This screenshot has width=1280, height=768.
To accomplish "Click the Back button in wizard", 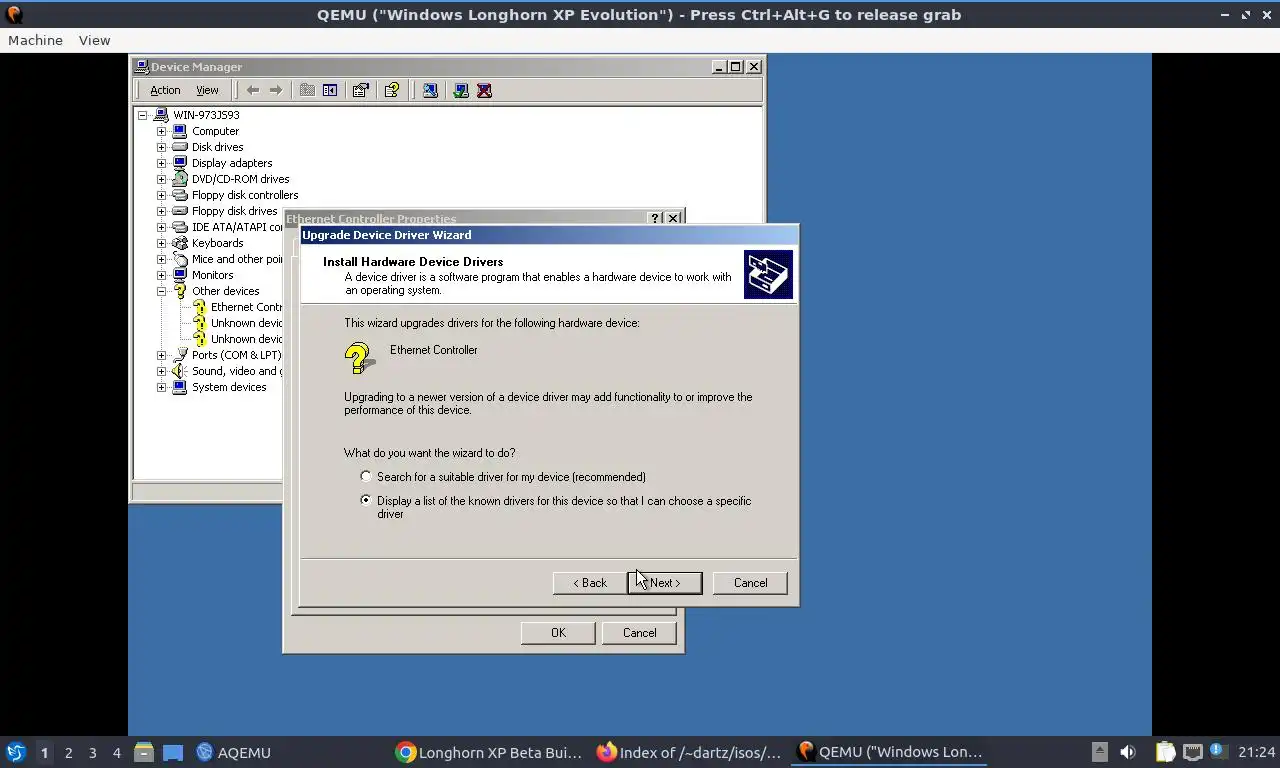I will pos(590,583).
